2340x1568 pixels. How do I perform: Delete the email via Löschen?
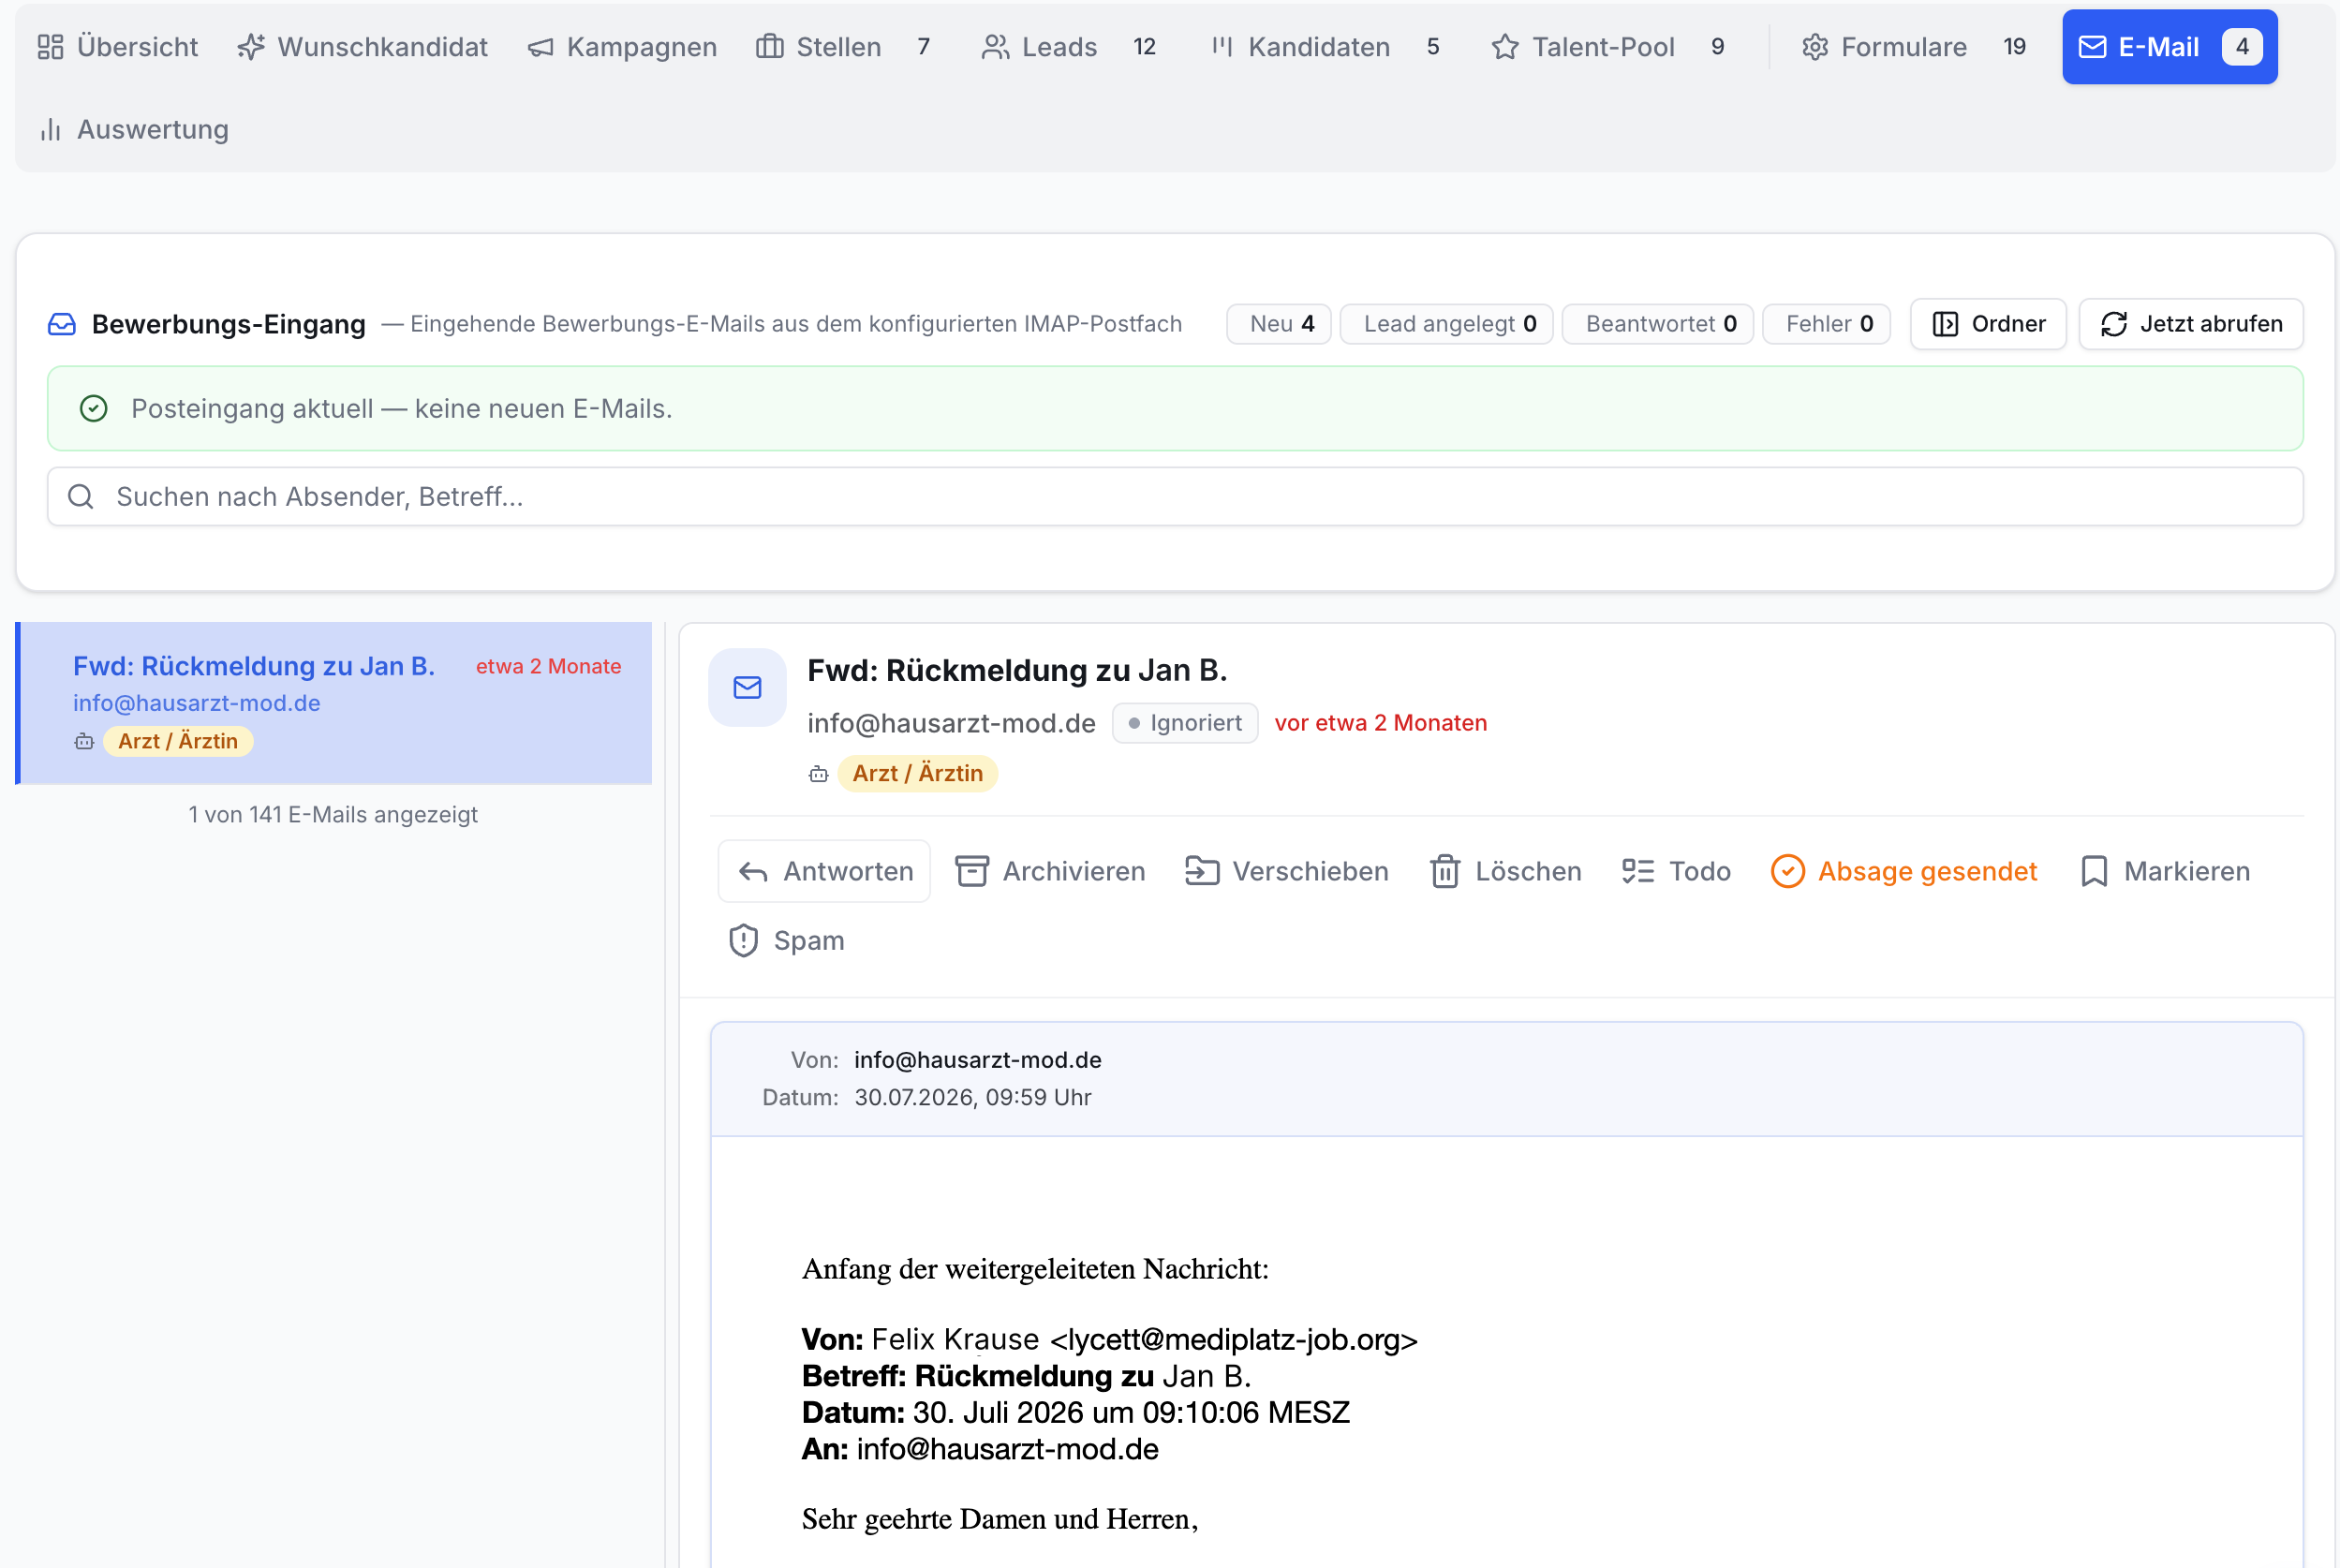[x=1505, y=871]
